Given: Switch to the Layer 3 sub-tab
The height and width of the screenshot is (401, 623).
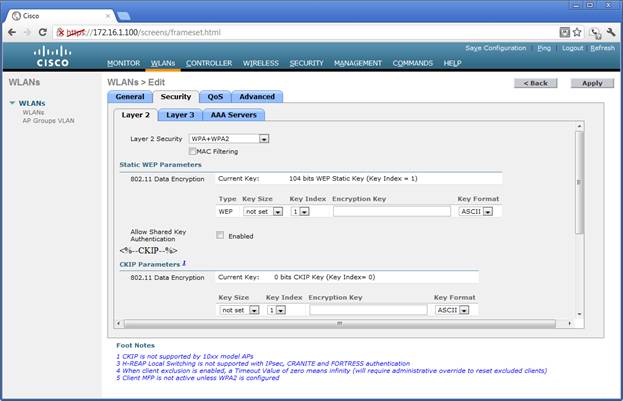Looking at the screenshot, I should (180, 115).
